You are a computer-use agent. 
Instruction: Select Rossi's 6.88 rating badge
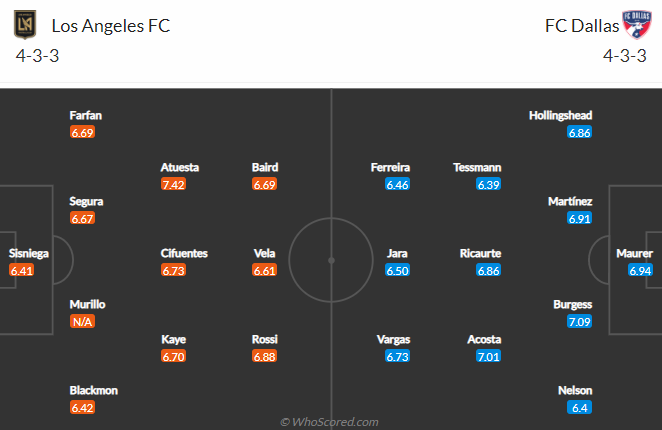click(x=264, y=357)
